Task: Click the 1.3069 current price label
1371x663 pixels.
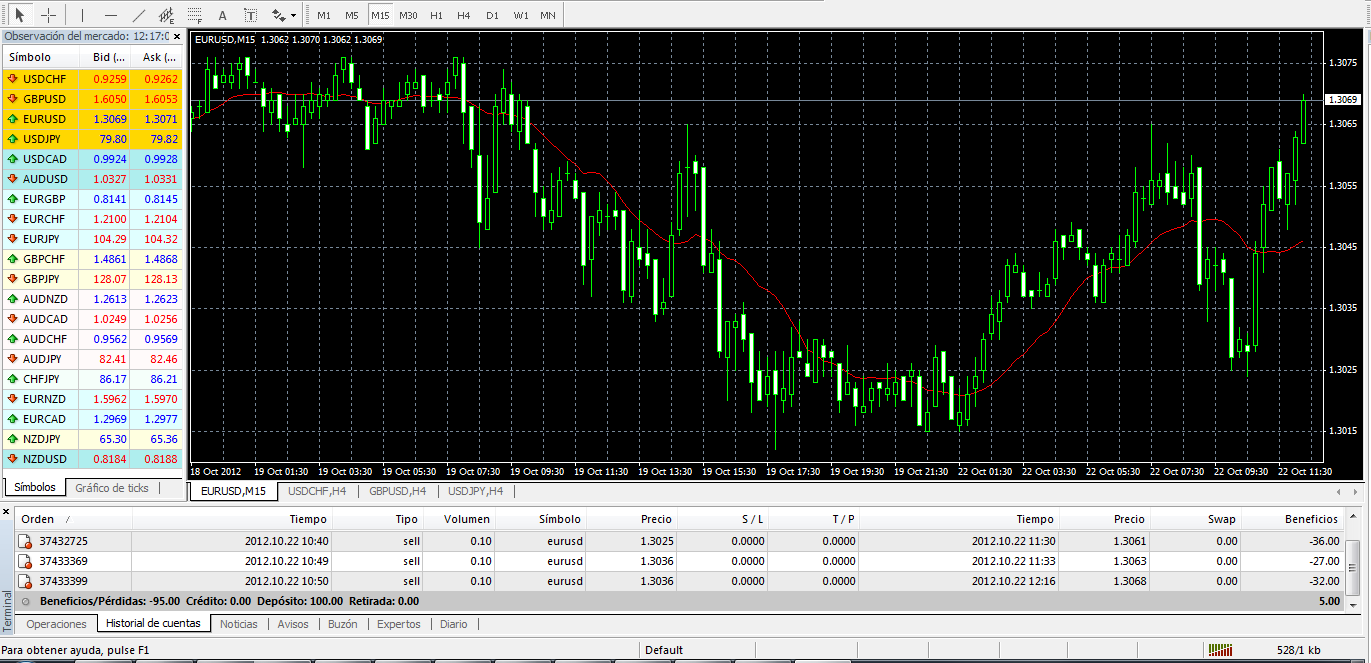Action: [1343, 100]
